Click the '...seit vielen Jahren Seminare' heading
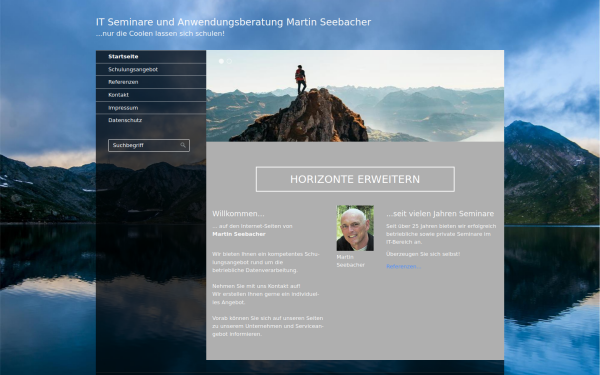This screenshot has width=600, height=375. (440, 214)
